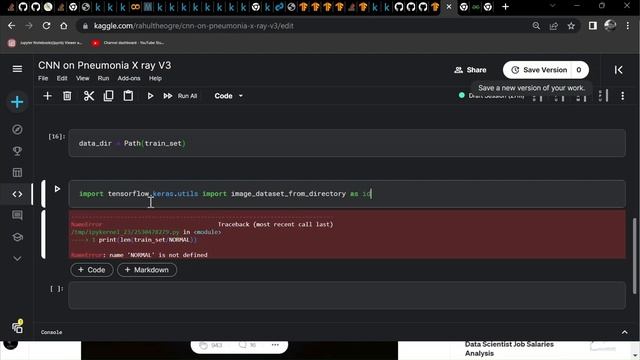Toggle browser side panel icon
Screen dimensions: 640x360
[593, 26]
